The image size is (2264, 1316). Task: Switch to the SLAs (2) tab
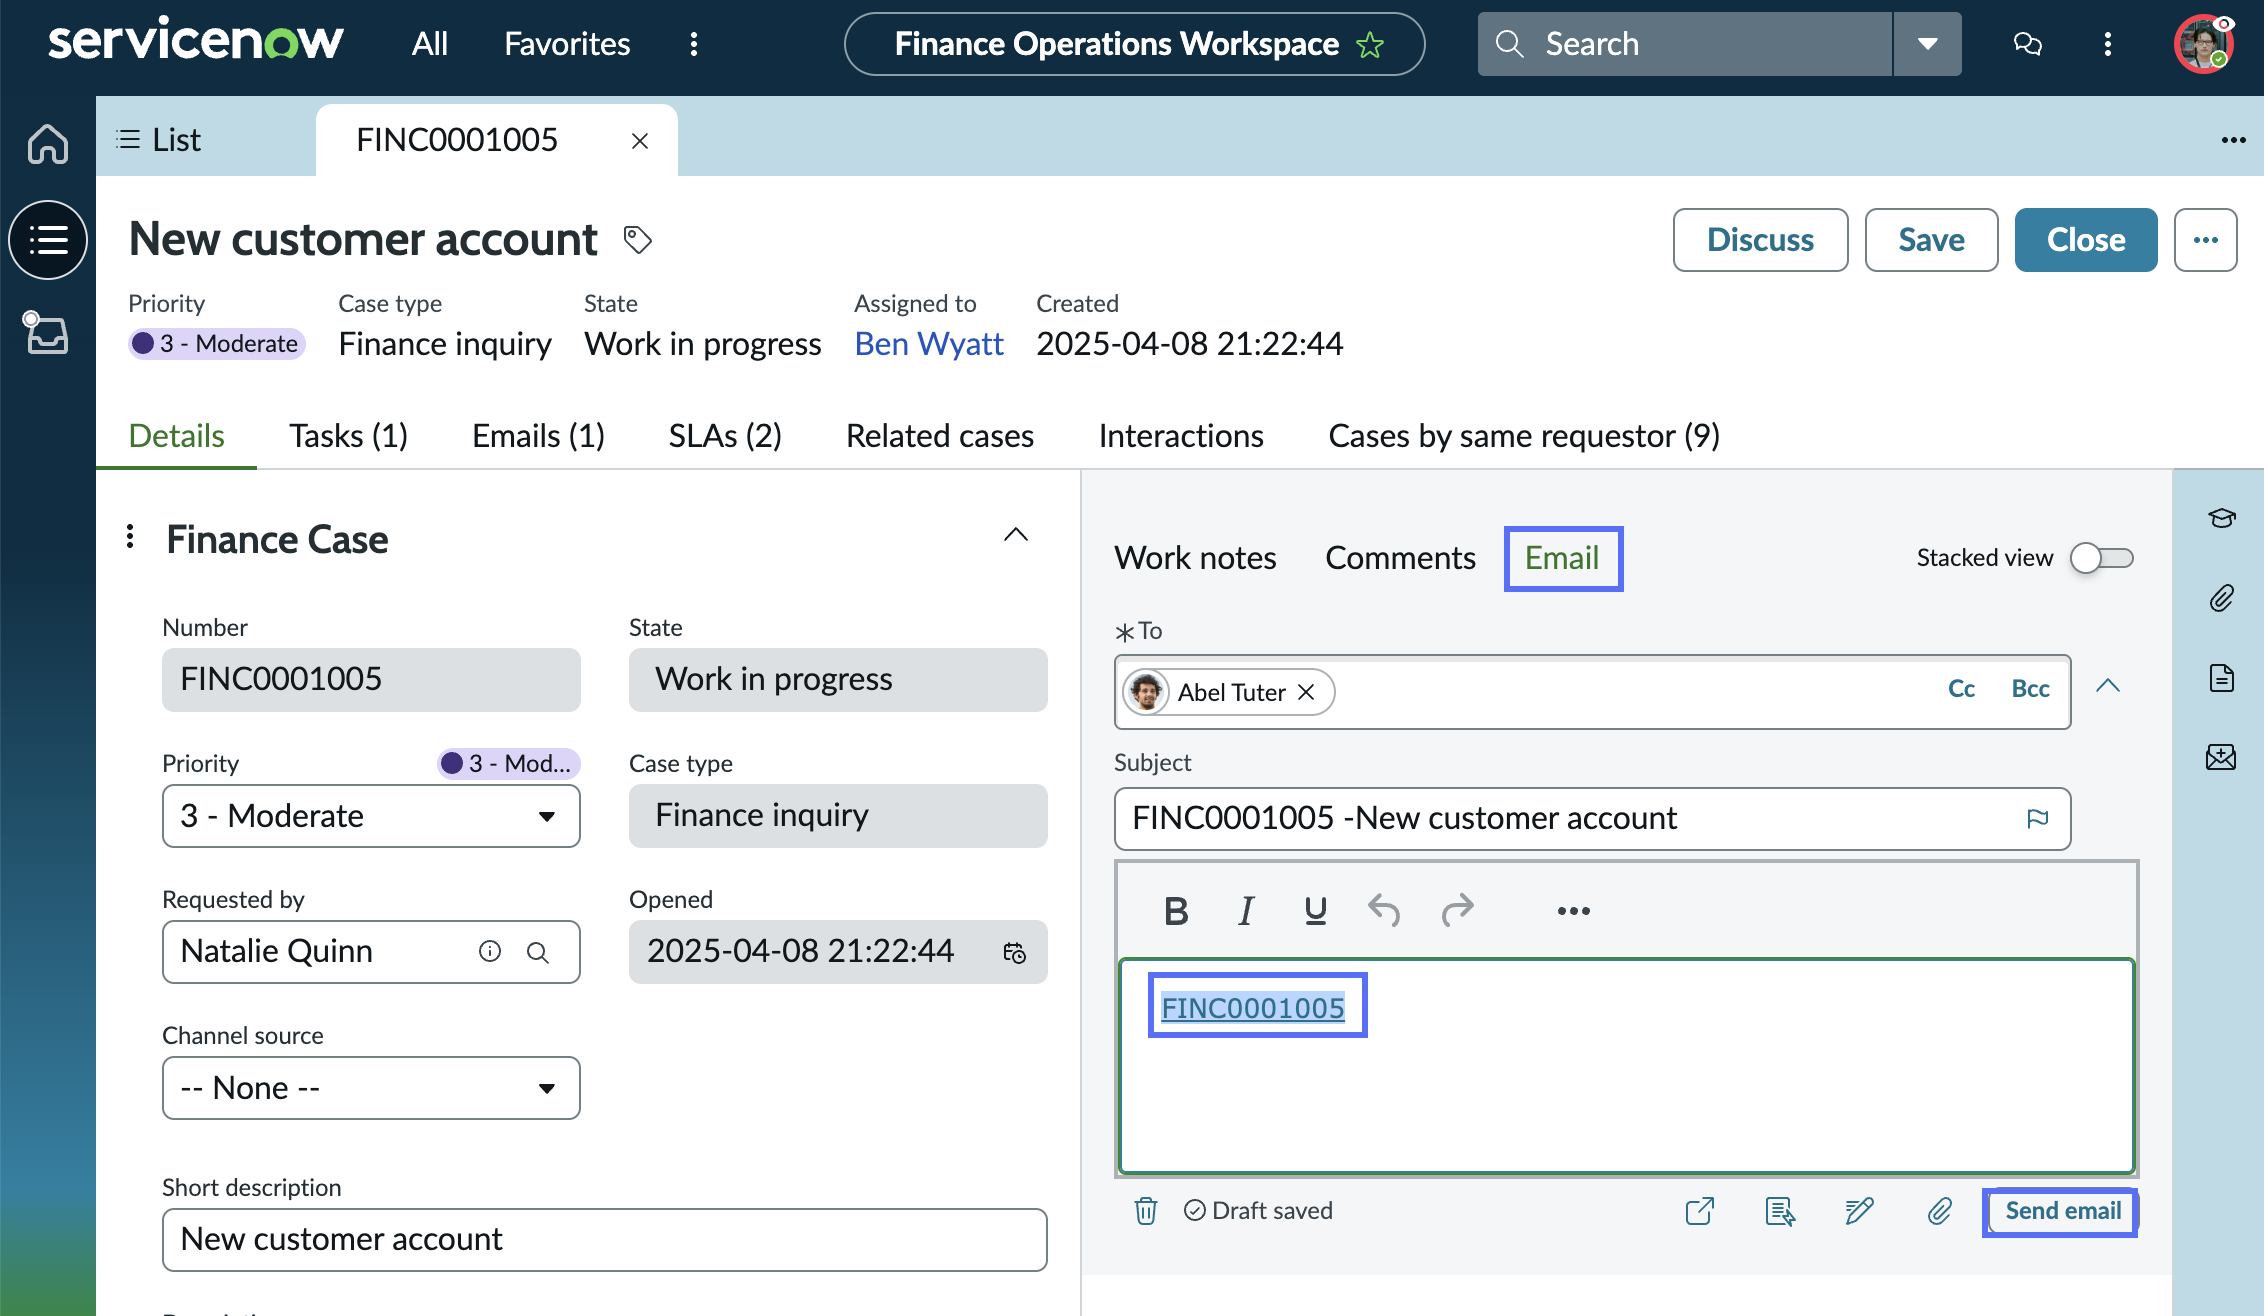coord(725,436)
